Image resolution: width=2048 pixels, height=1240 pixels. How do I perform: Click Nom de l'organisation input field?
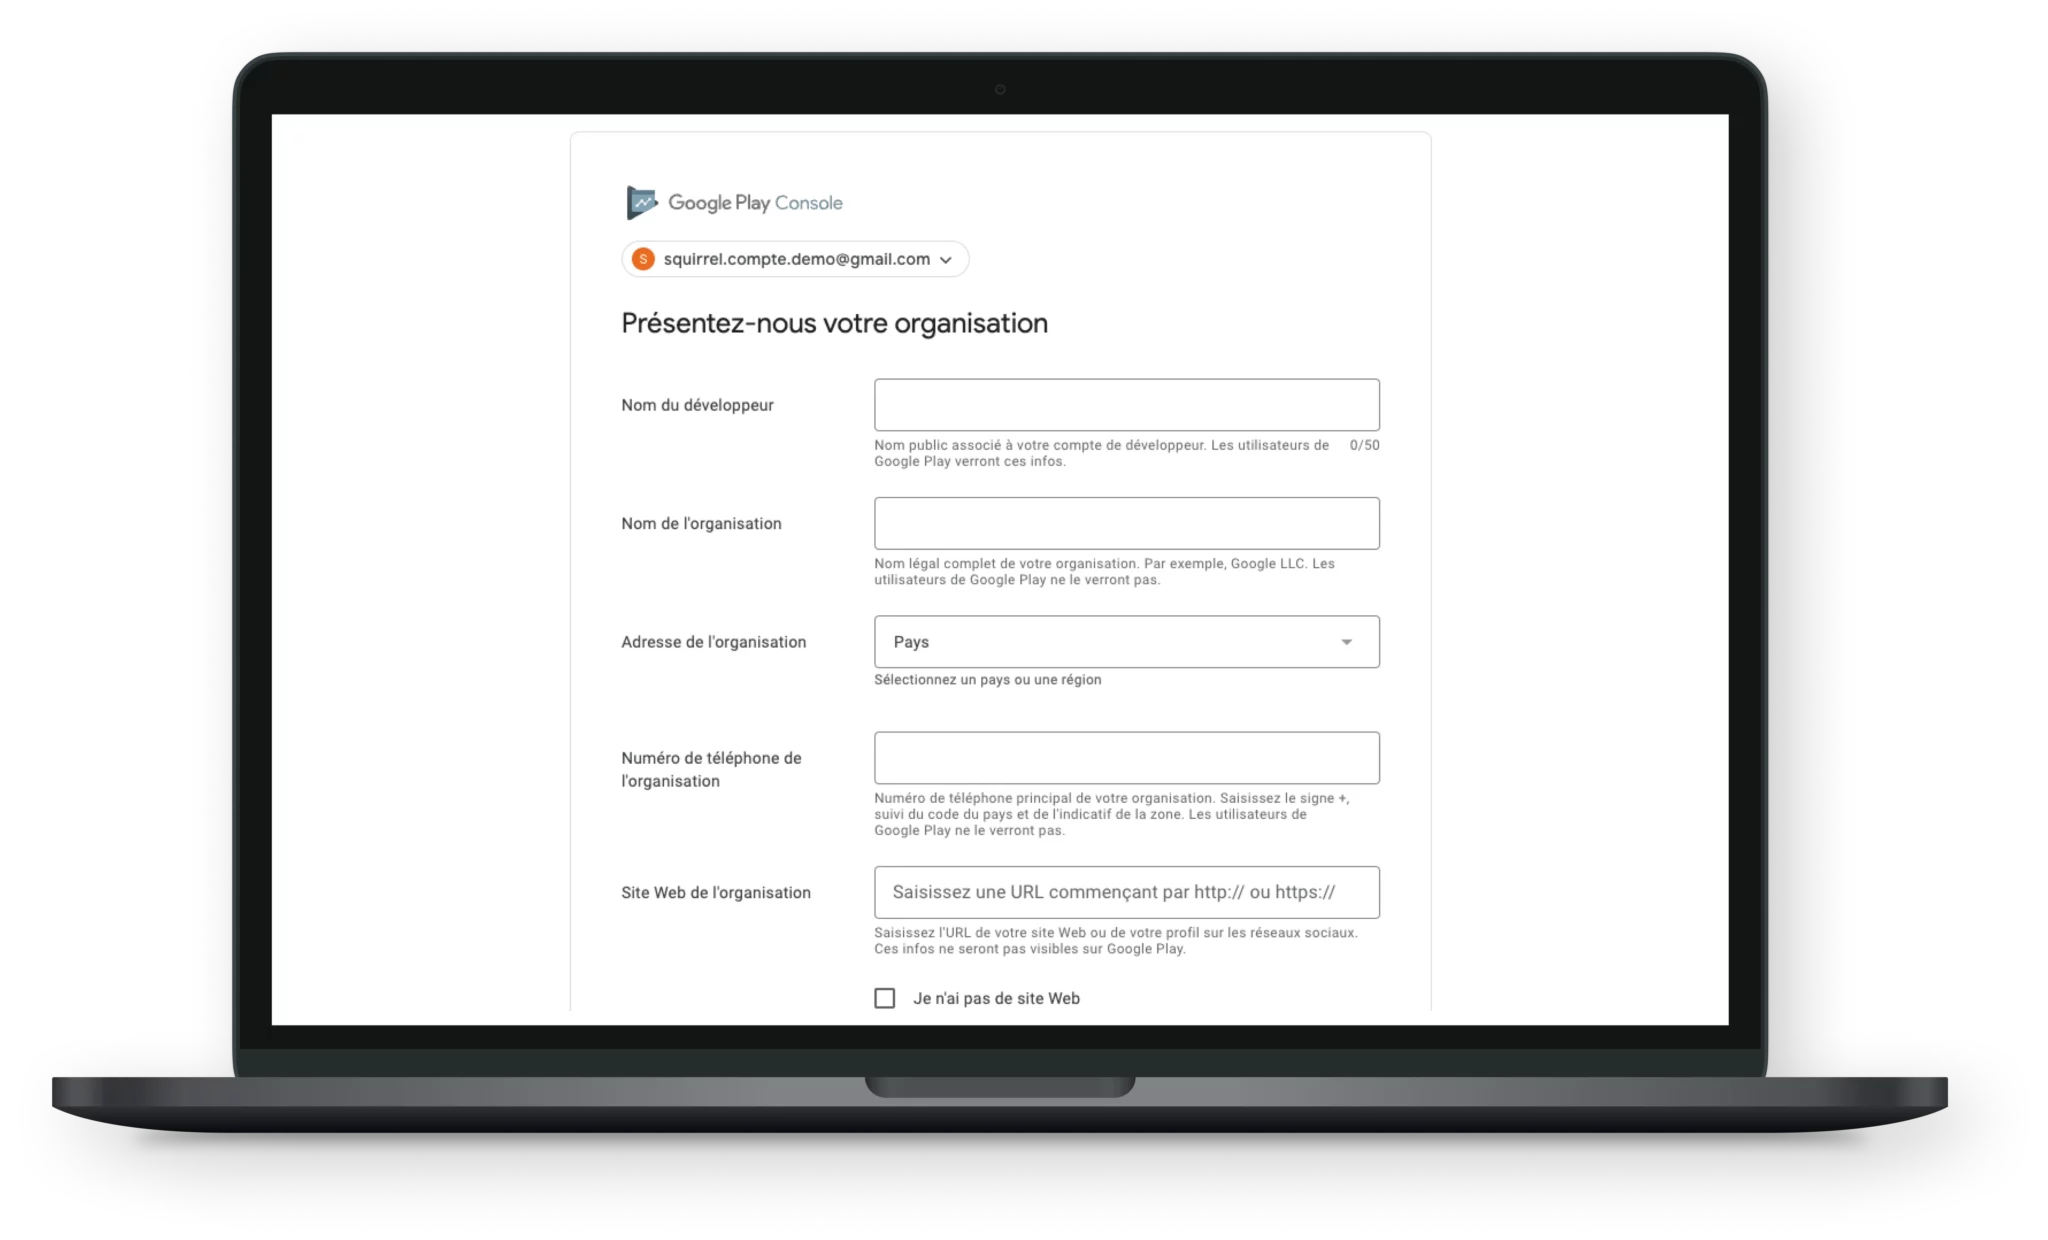1126,522
